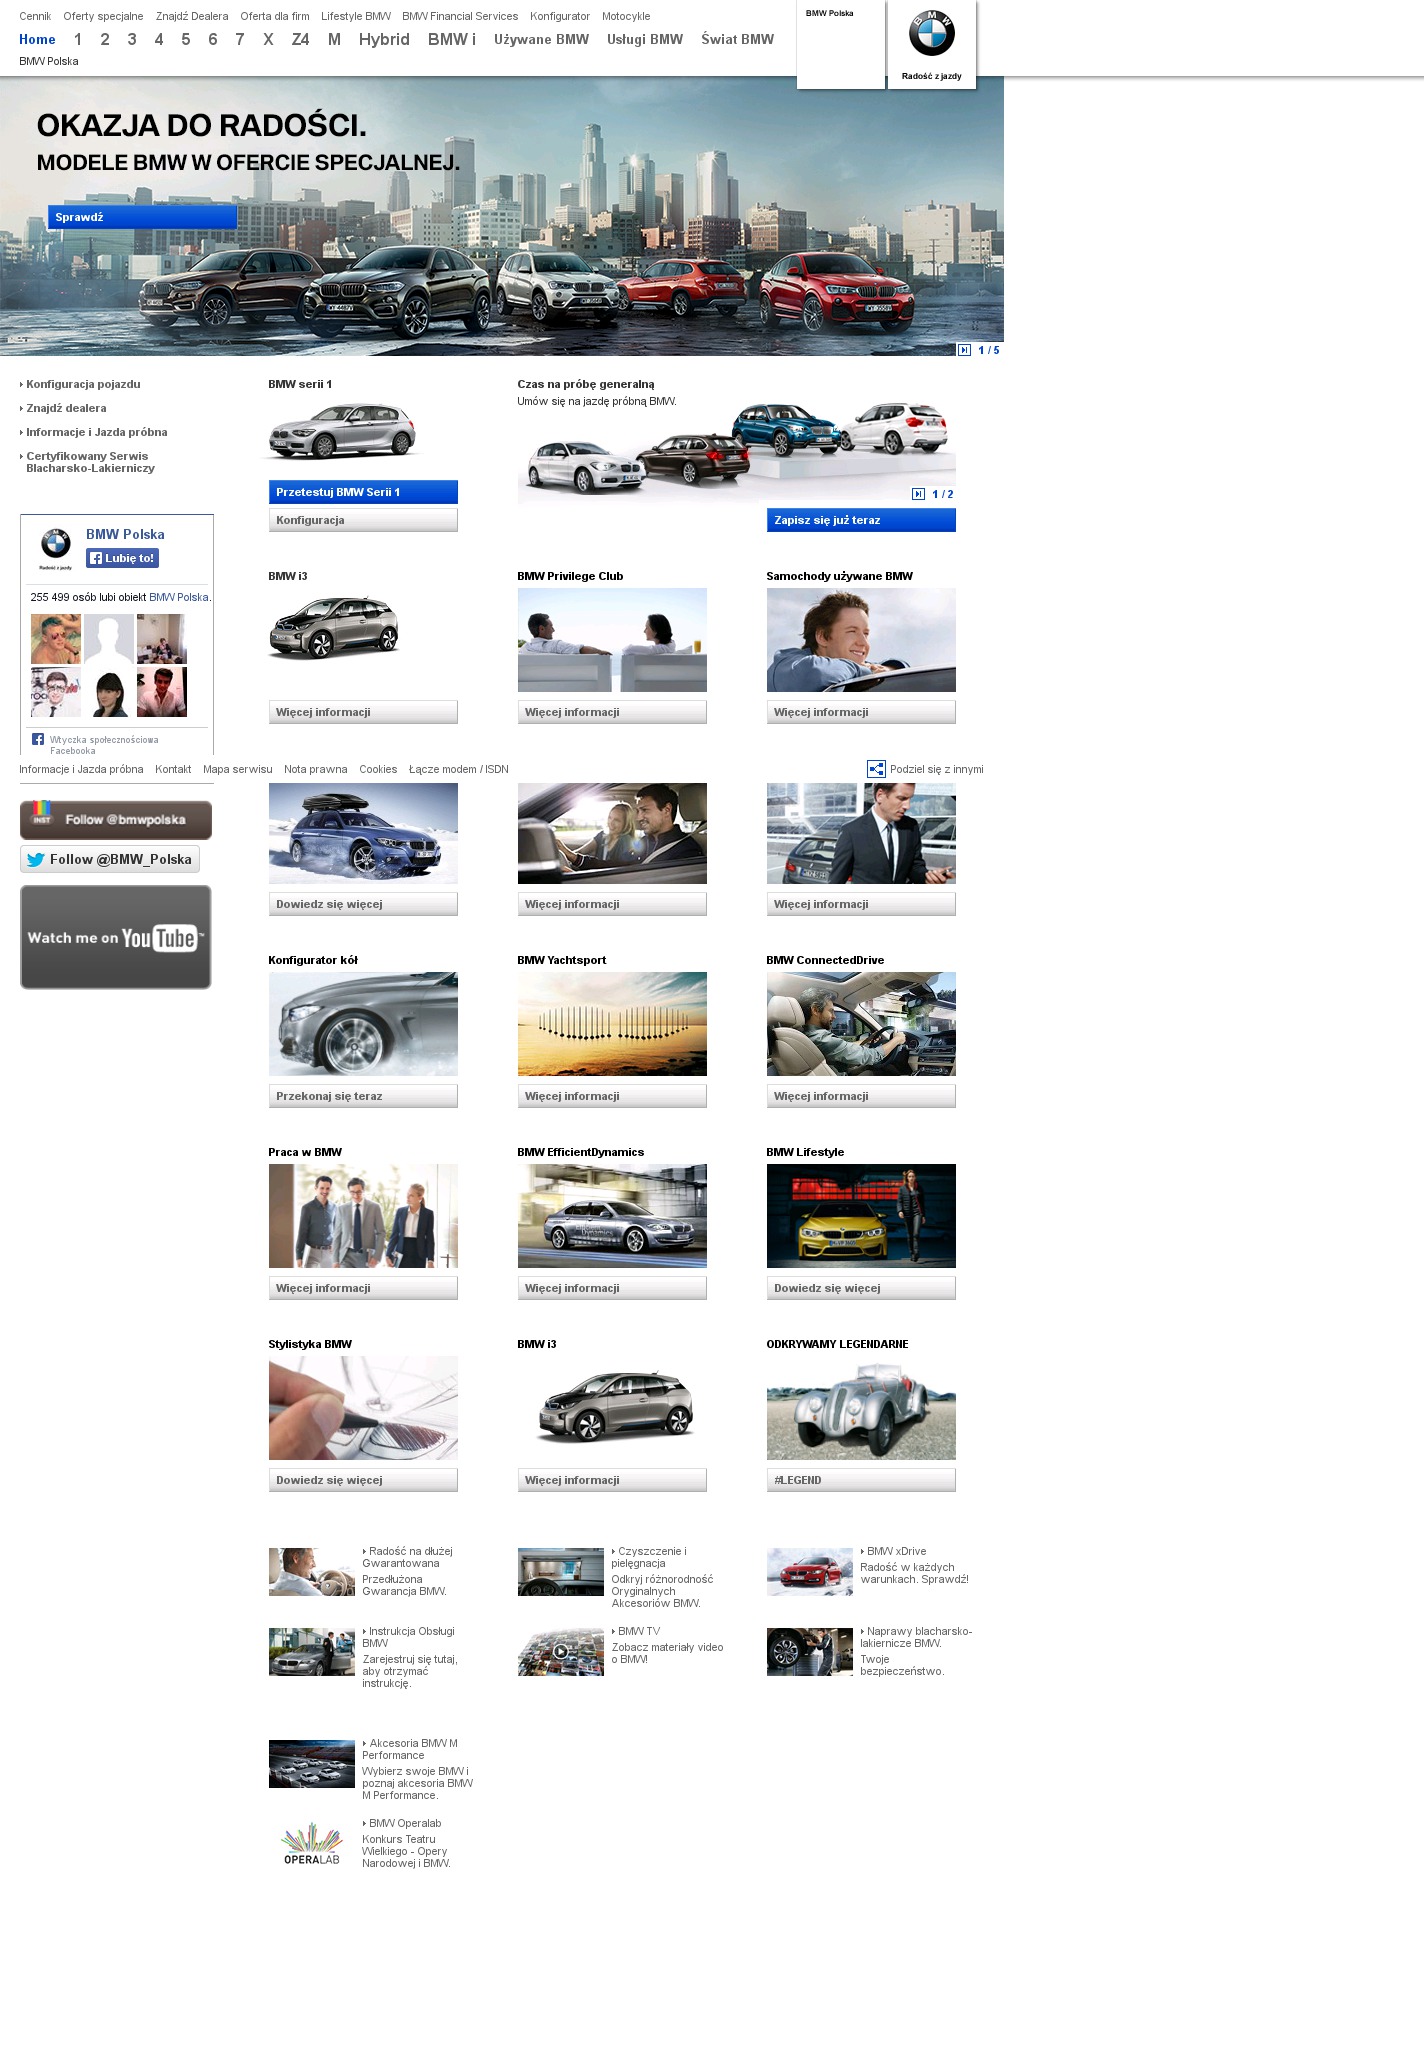Screen dimensions: 1424x2045
Task: Click the Podziel się z innymi share icon
Action: (x=876, y=769)
